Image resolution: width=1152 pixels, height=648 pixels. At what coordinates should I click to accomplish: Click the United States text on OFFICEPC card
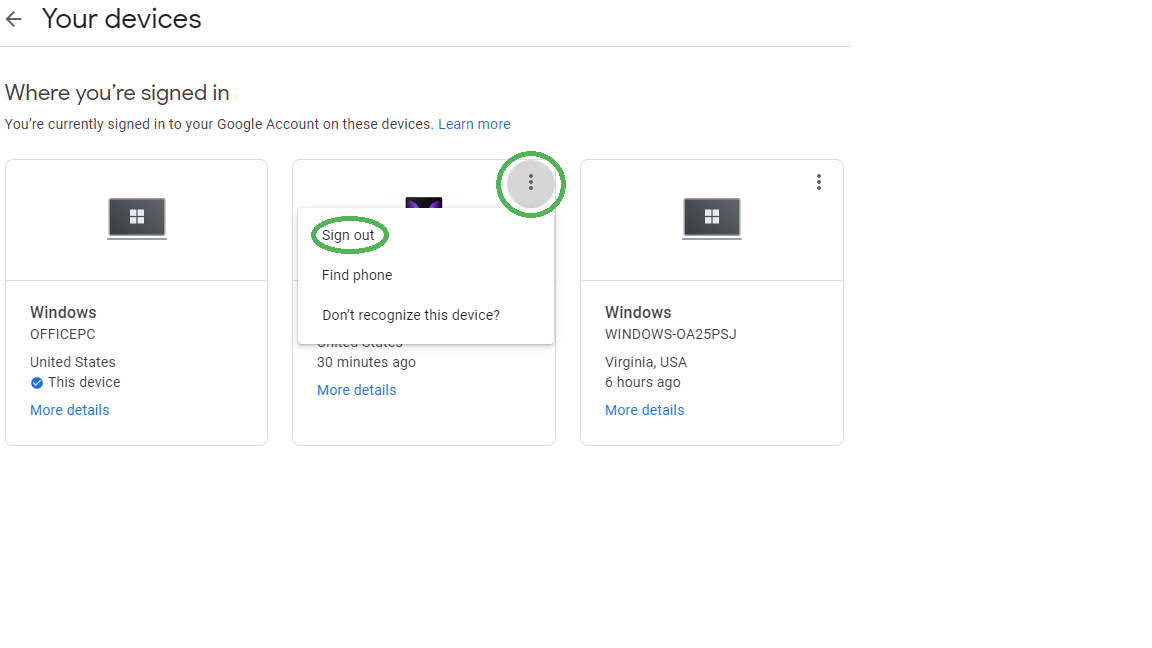tap(73, 362)
